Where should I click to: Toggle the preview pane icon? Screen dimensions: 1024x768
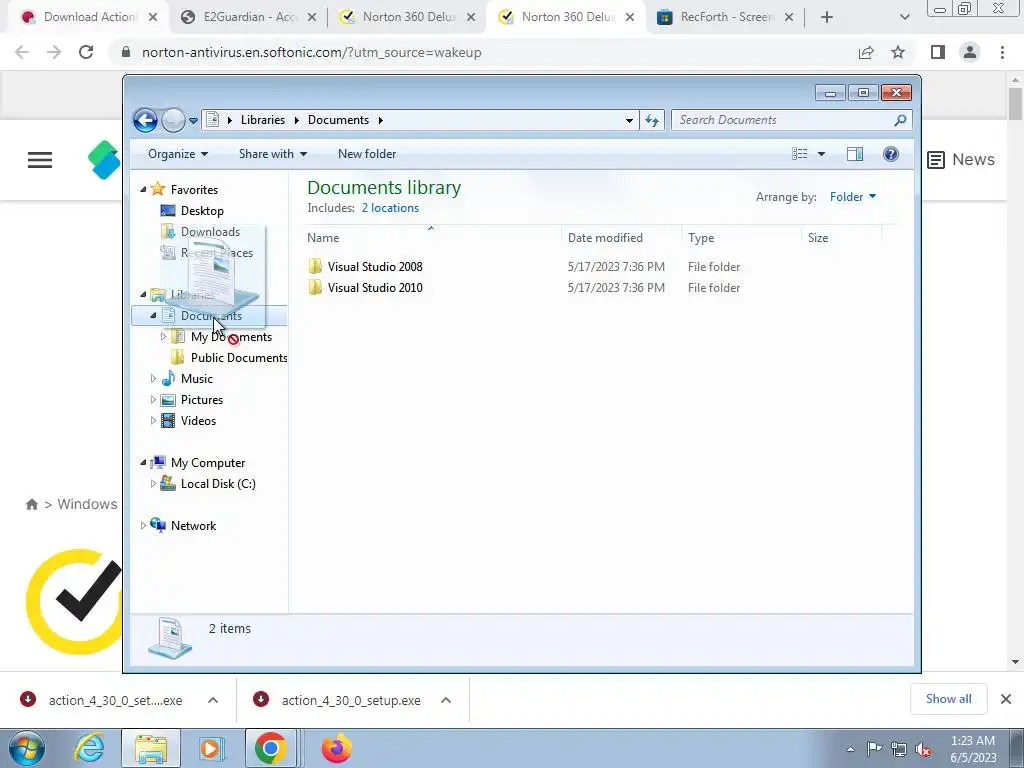pos(855,154)
